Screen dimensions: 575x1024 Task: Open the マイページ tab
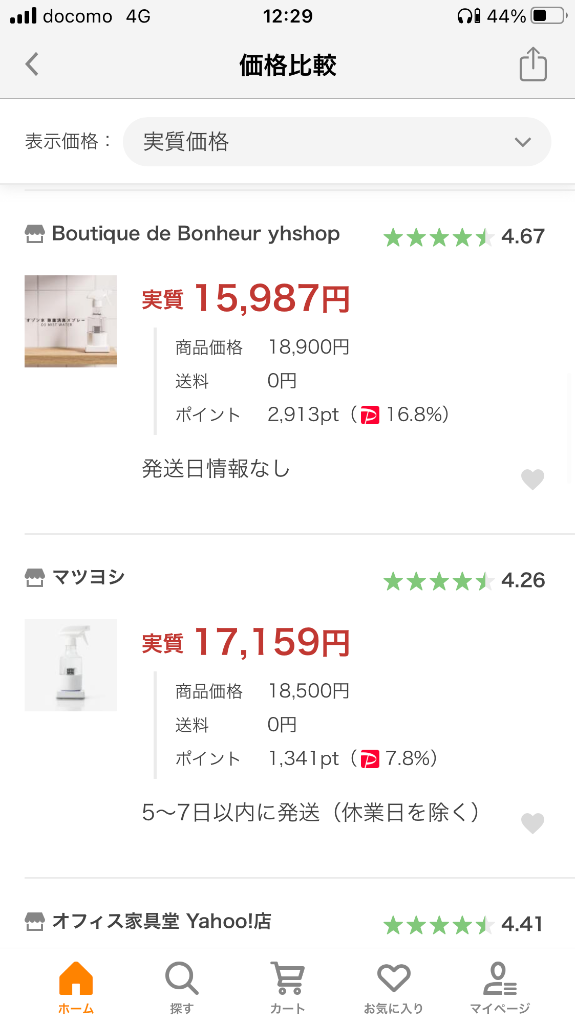(x=500, y=987)
